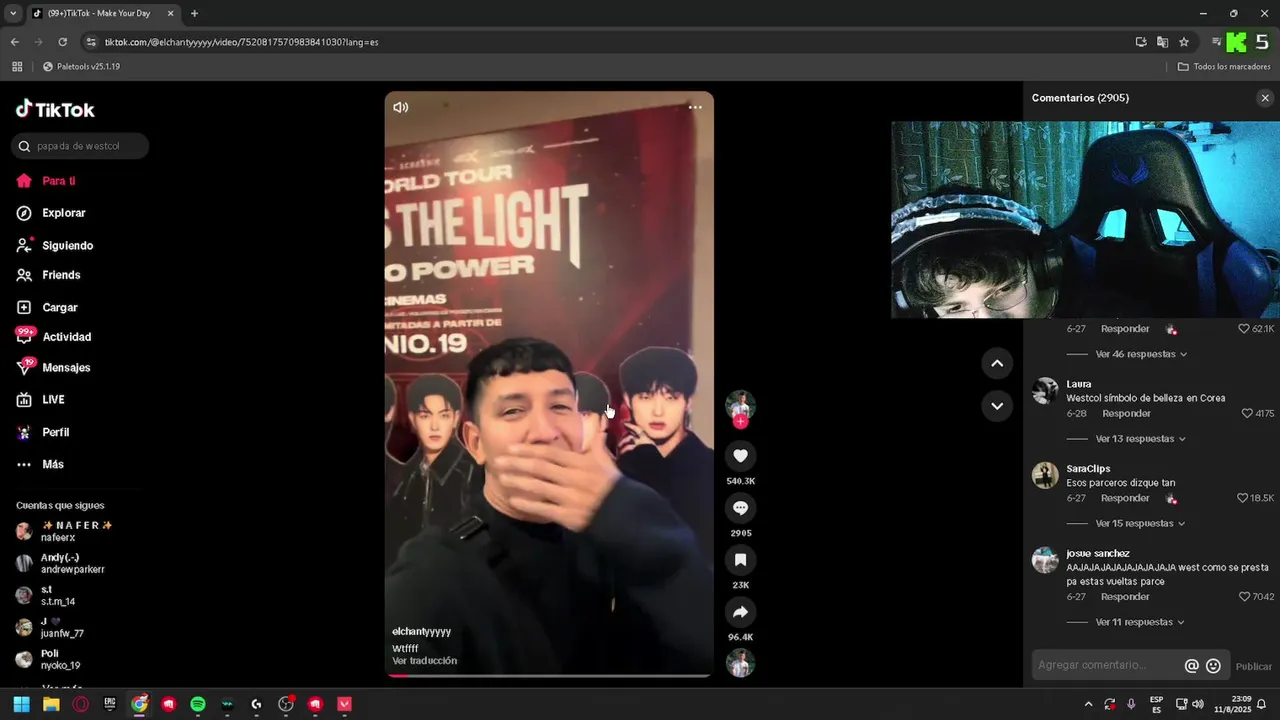This screenshot has width=1280, height=720.
Task: Open followed account andrewparkerr
Action: click(61, 563)
